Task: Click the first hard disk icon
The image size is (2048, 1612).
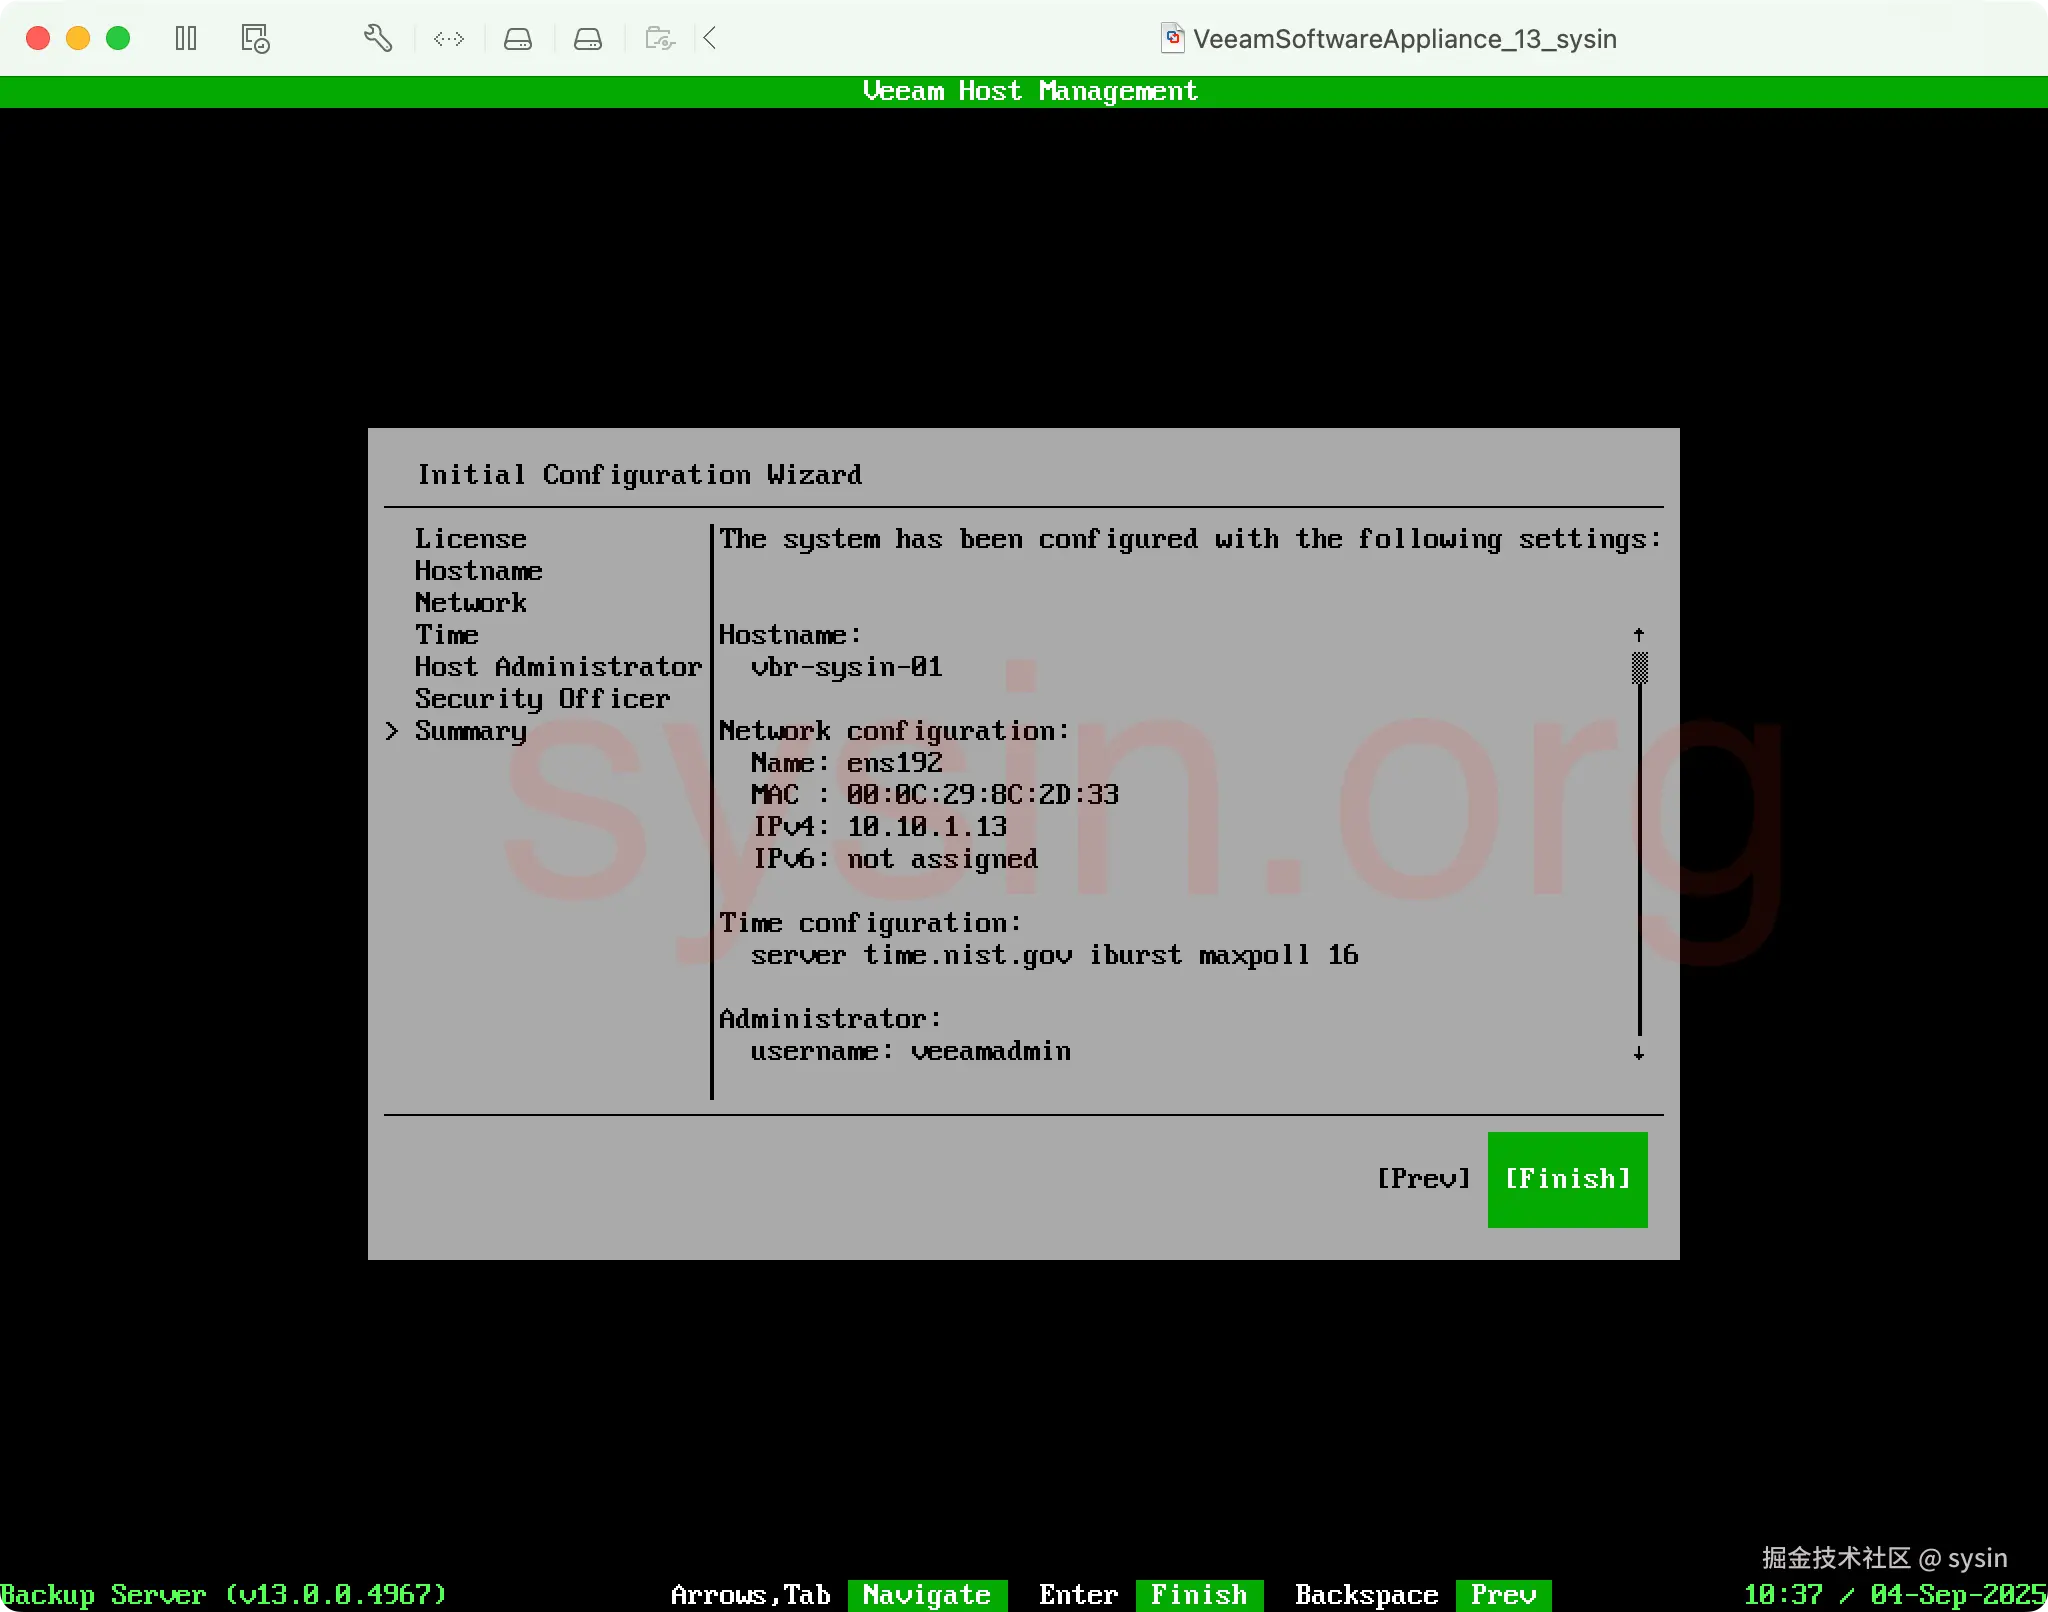Action: [518, 39]
